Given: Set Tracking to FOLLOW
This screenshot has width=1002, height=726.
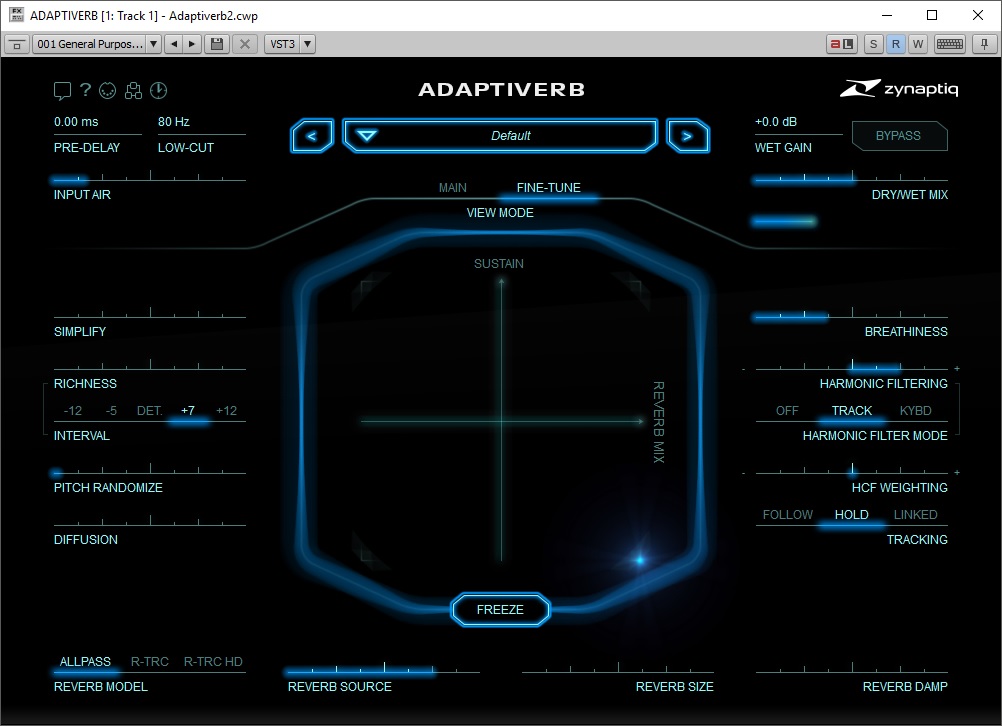Looking at the screenshot, I should [788, 515].
